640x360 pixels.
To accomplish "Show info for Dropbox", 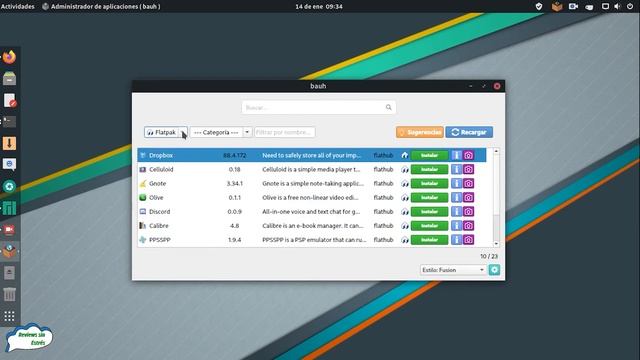I will (x=456, y=156).
